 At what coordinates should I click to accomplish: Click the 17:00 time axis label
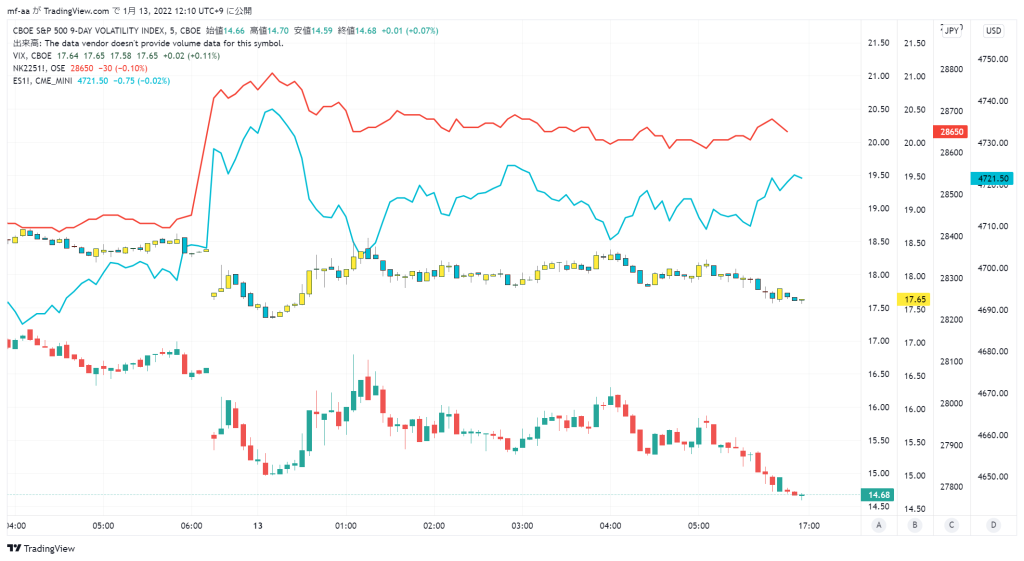click(x=809, y=526)
